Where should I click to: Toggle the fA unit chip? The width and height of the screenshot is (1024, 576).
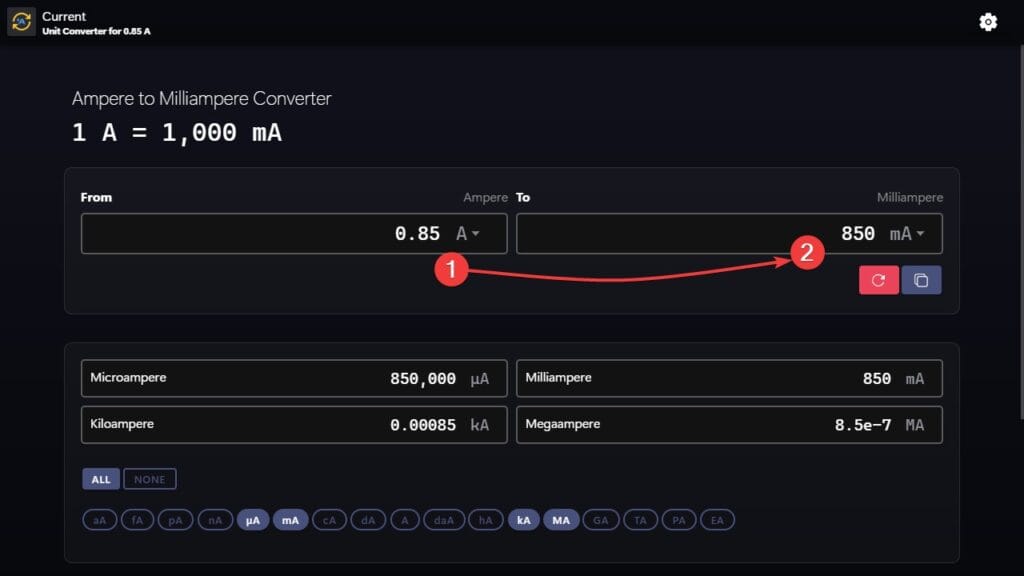(137, 520)
